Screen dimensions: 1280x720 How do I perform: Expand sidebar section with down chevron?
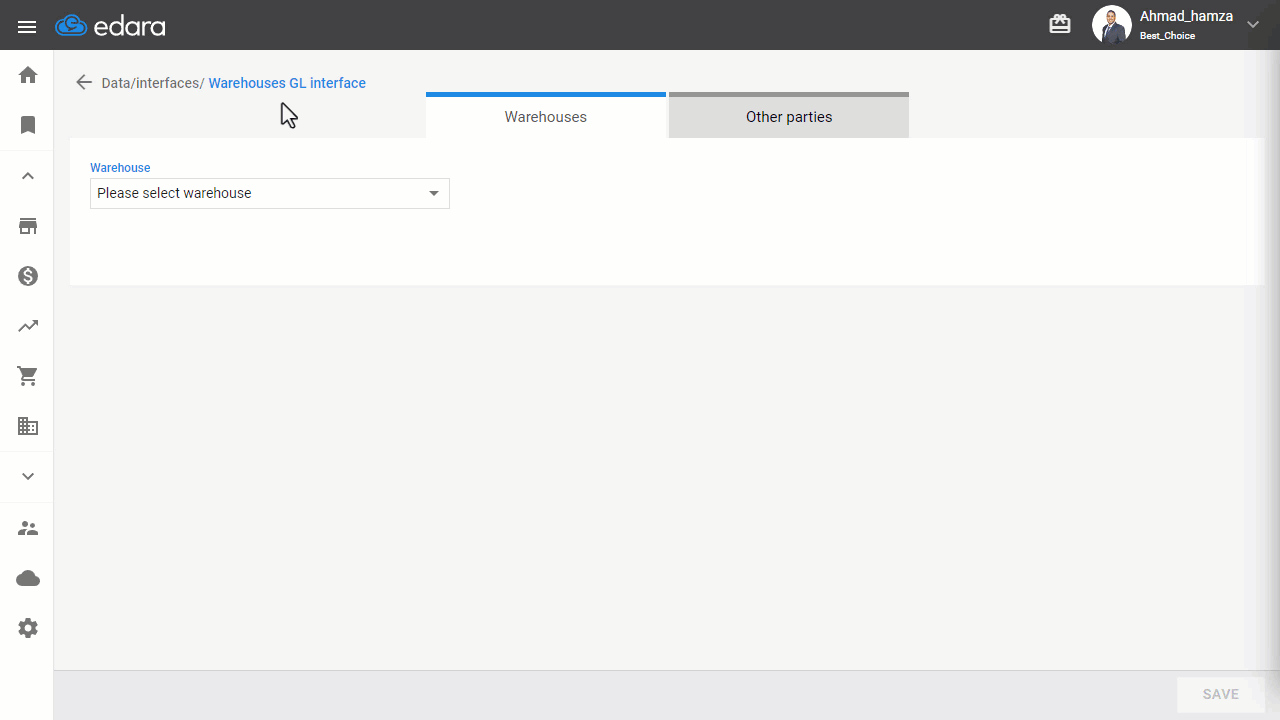(x=28, y=476)
